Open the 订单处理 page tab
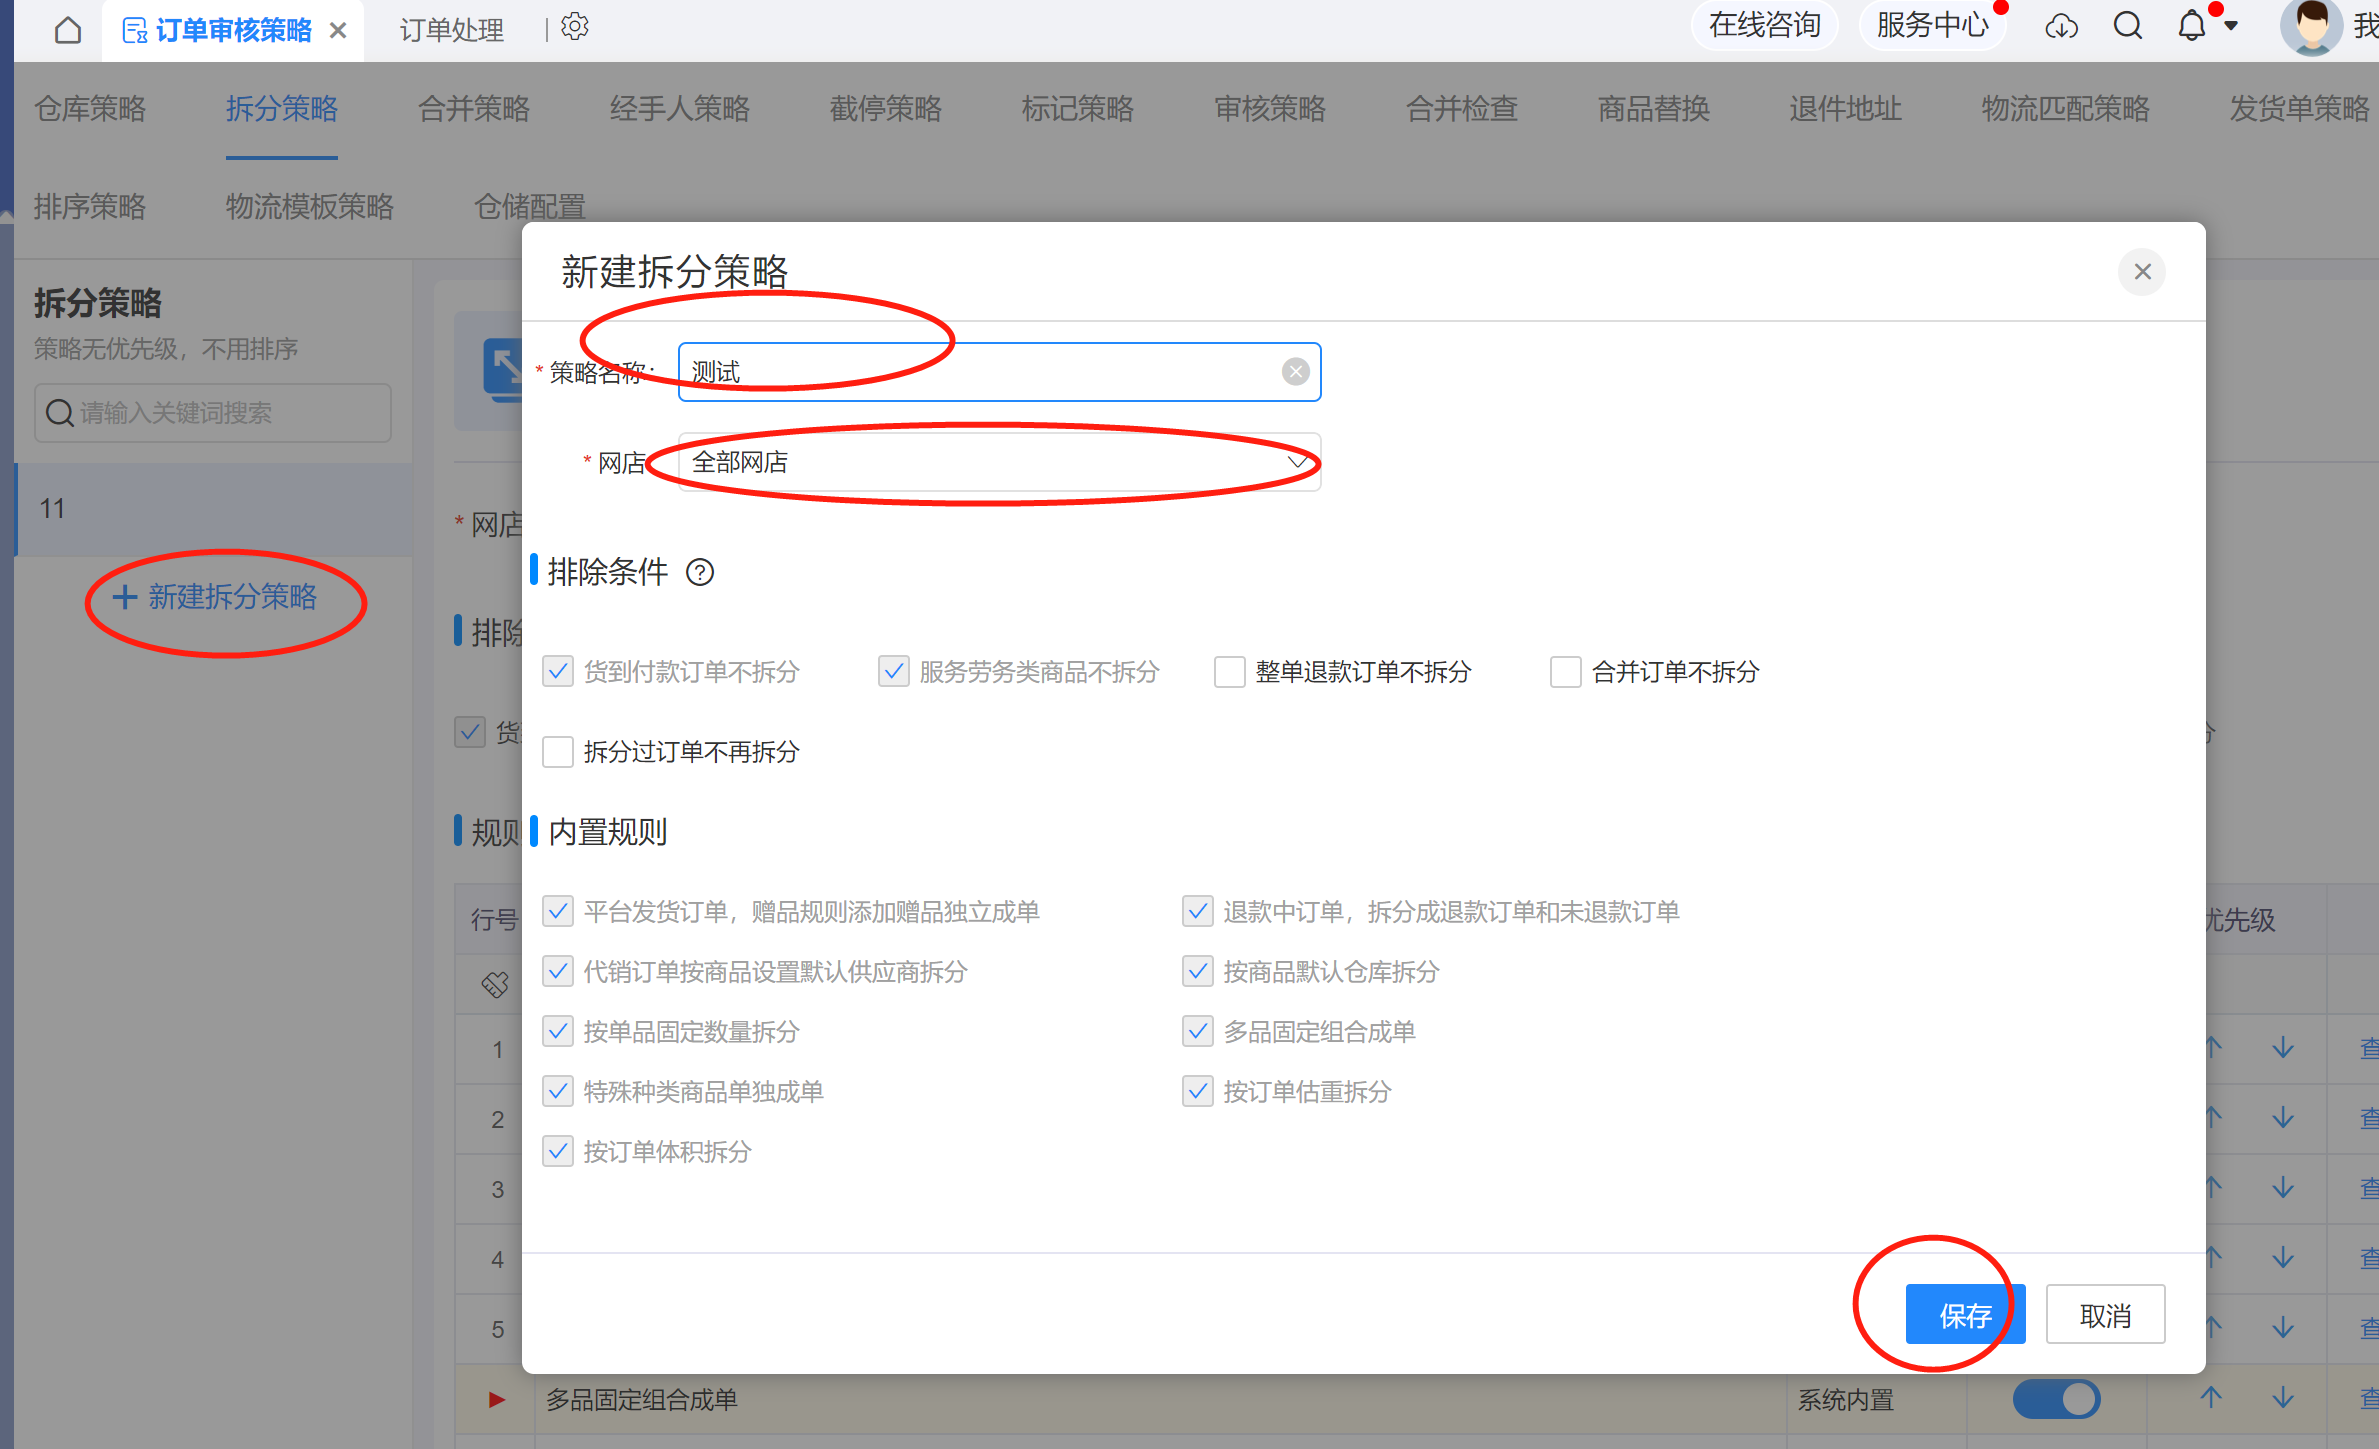 click(452, 30)
